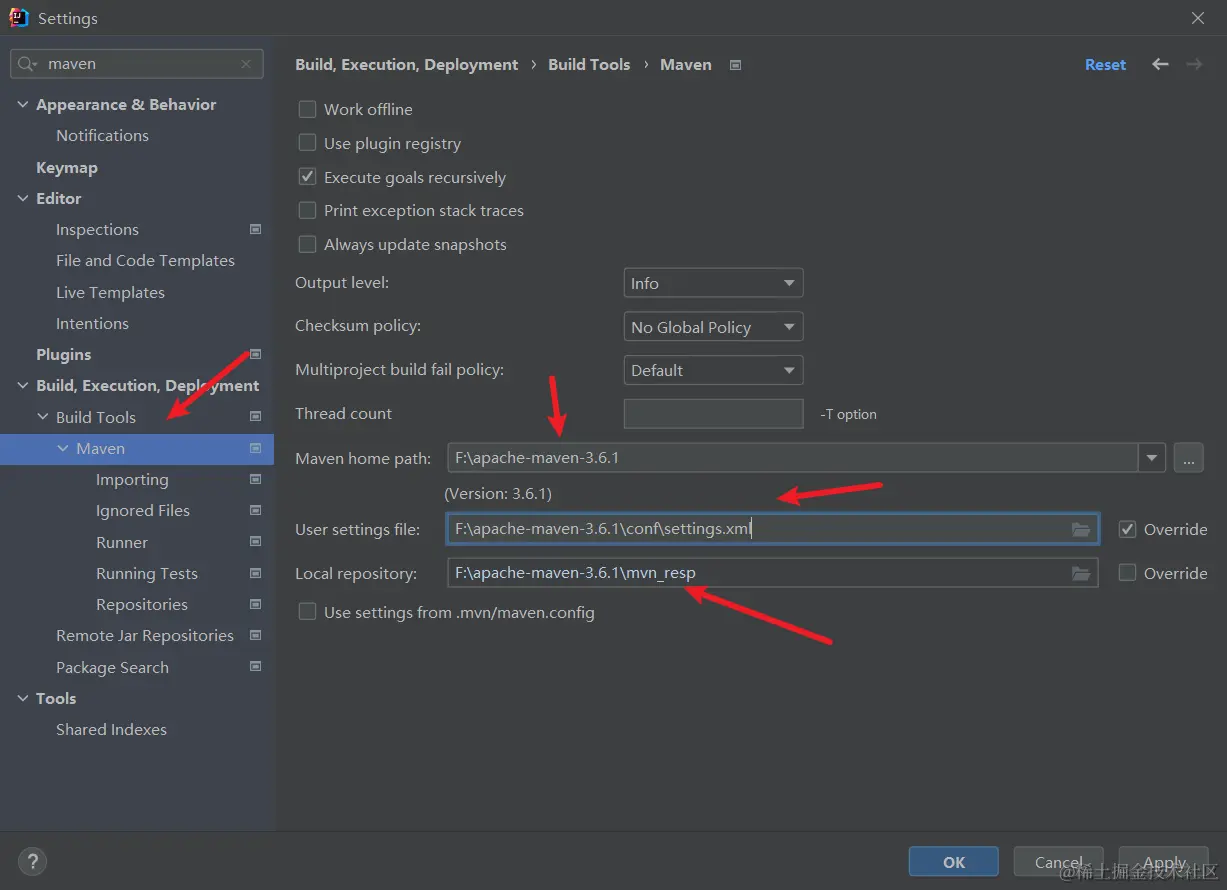Image resolution: width=1227 pixels, height=890 pixels.
Task: Click the clear search icon in search box
Action: coord(246,64)
